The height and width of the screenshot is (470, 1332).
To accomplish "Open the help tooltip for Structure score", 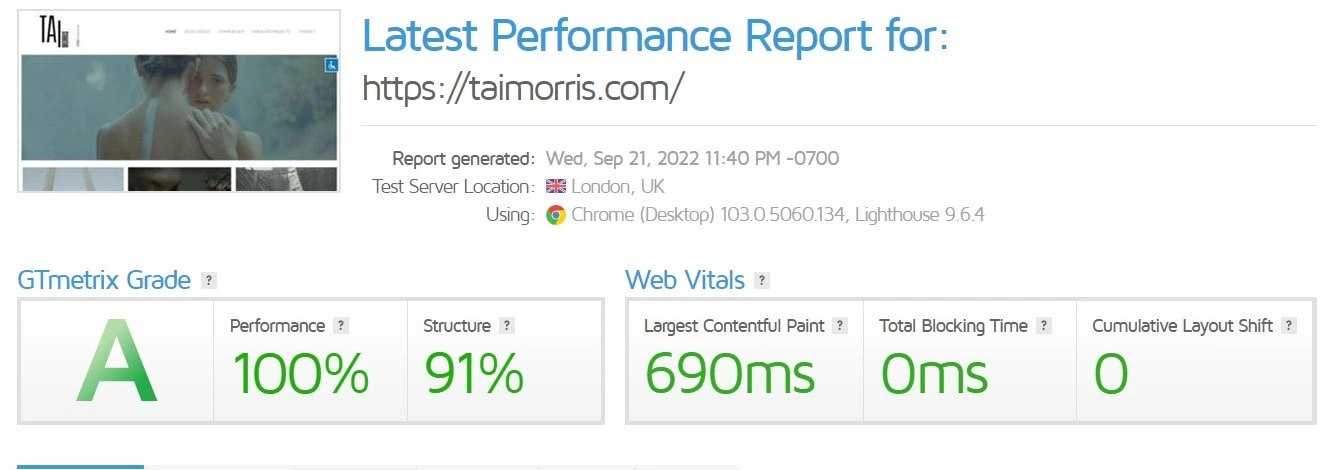I will pyautogui.click(x=507, y=326).
